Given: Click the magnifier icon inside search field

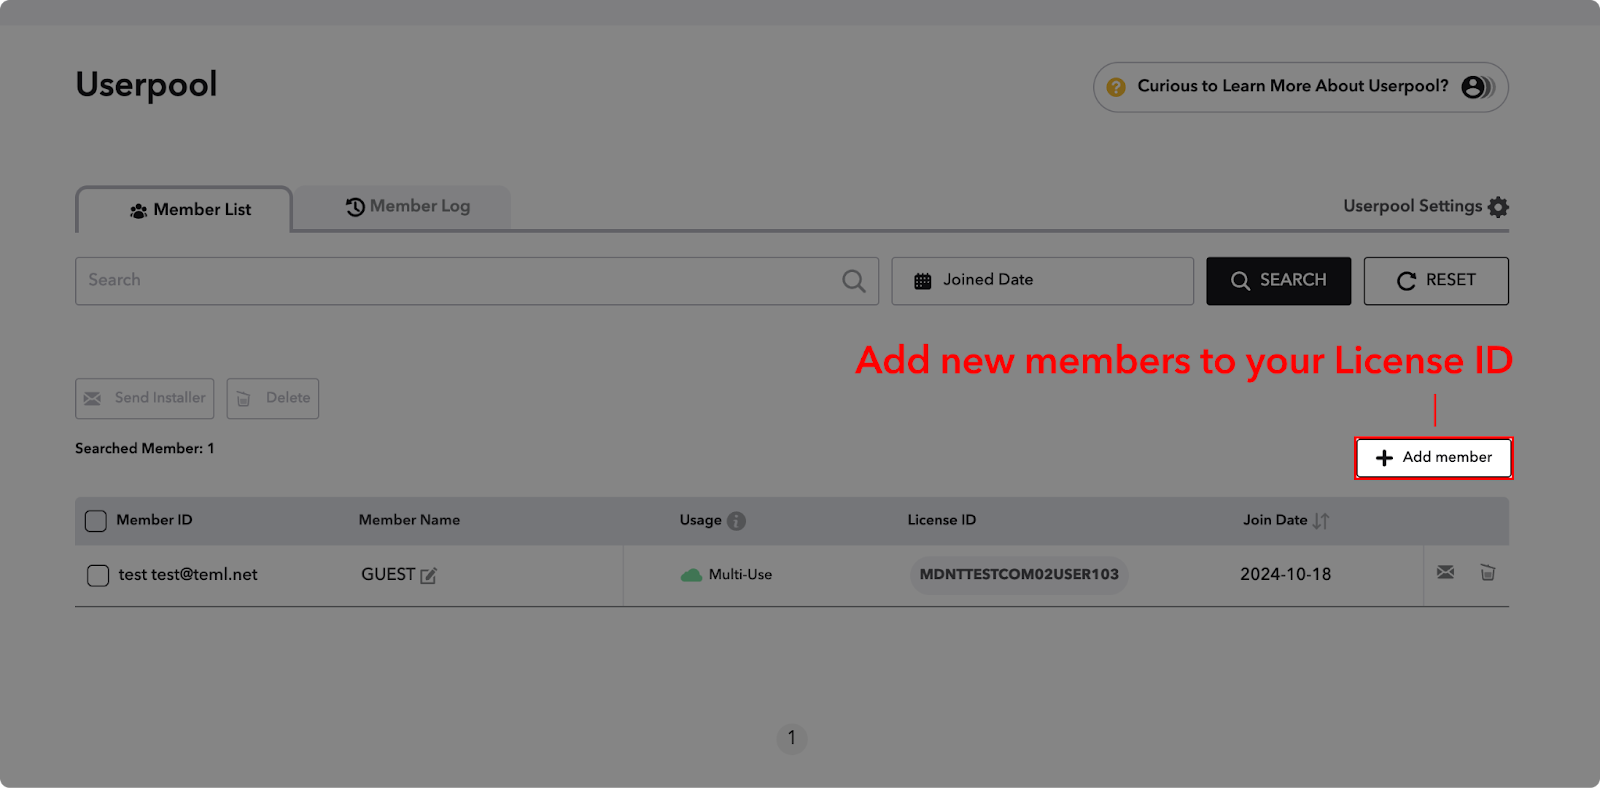Looking at the screenshot, I should [853, 281].
